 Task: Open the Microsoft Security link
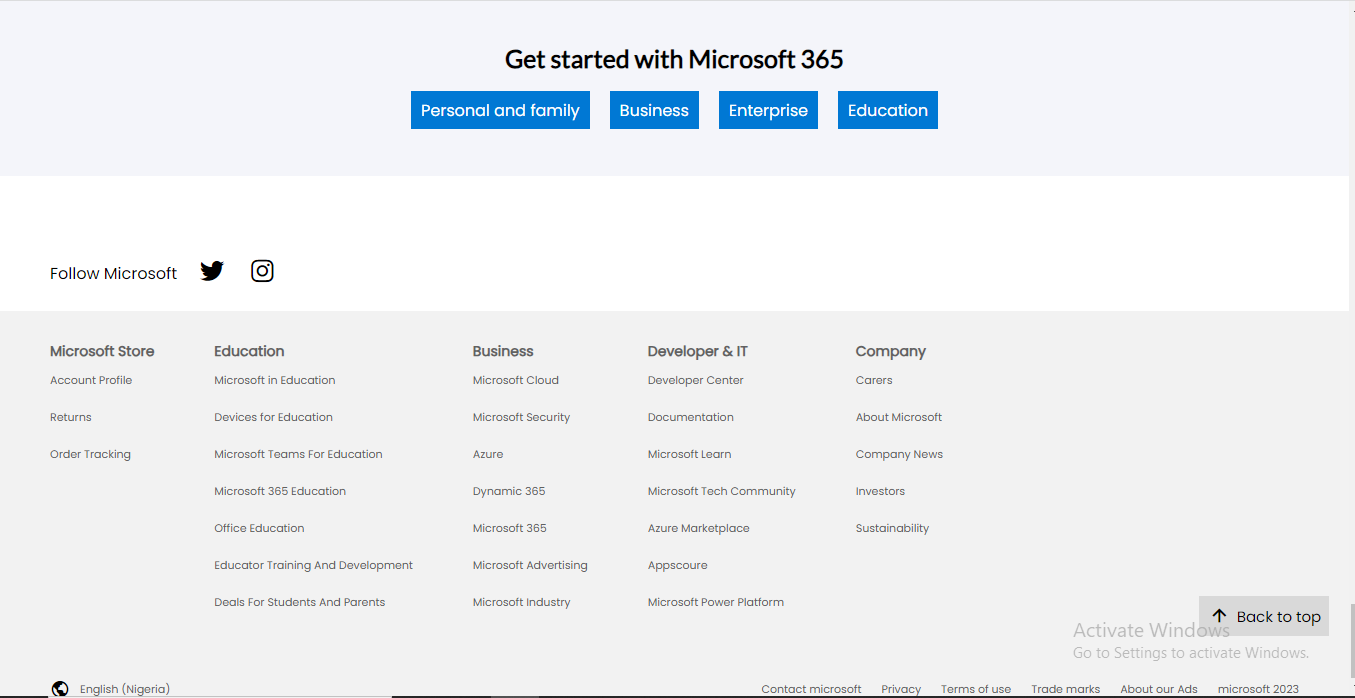coord(521,417)
